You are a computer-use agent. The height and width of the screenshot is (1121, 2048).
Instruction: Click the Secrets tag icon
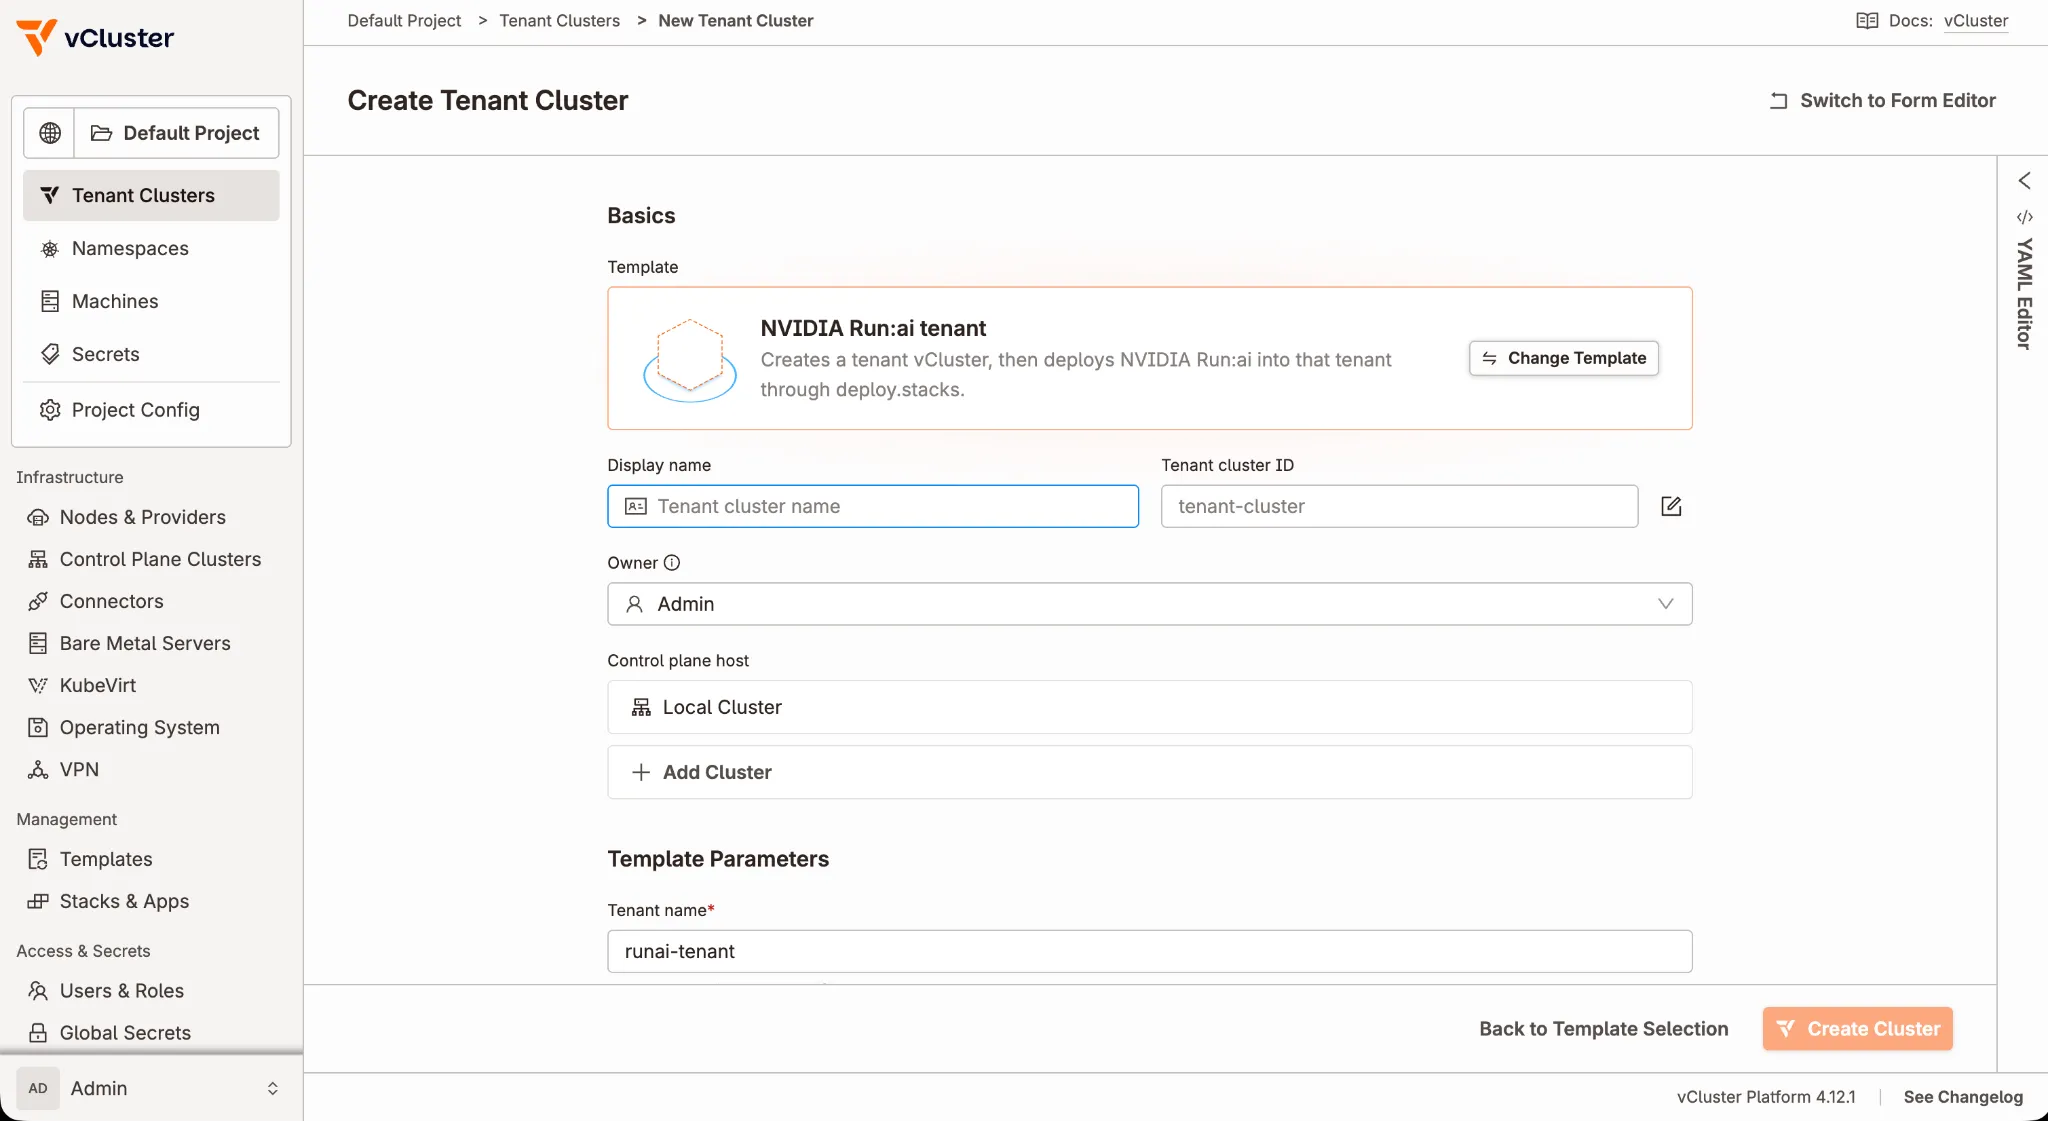coord(50,354)
